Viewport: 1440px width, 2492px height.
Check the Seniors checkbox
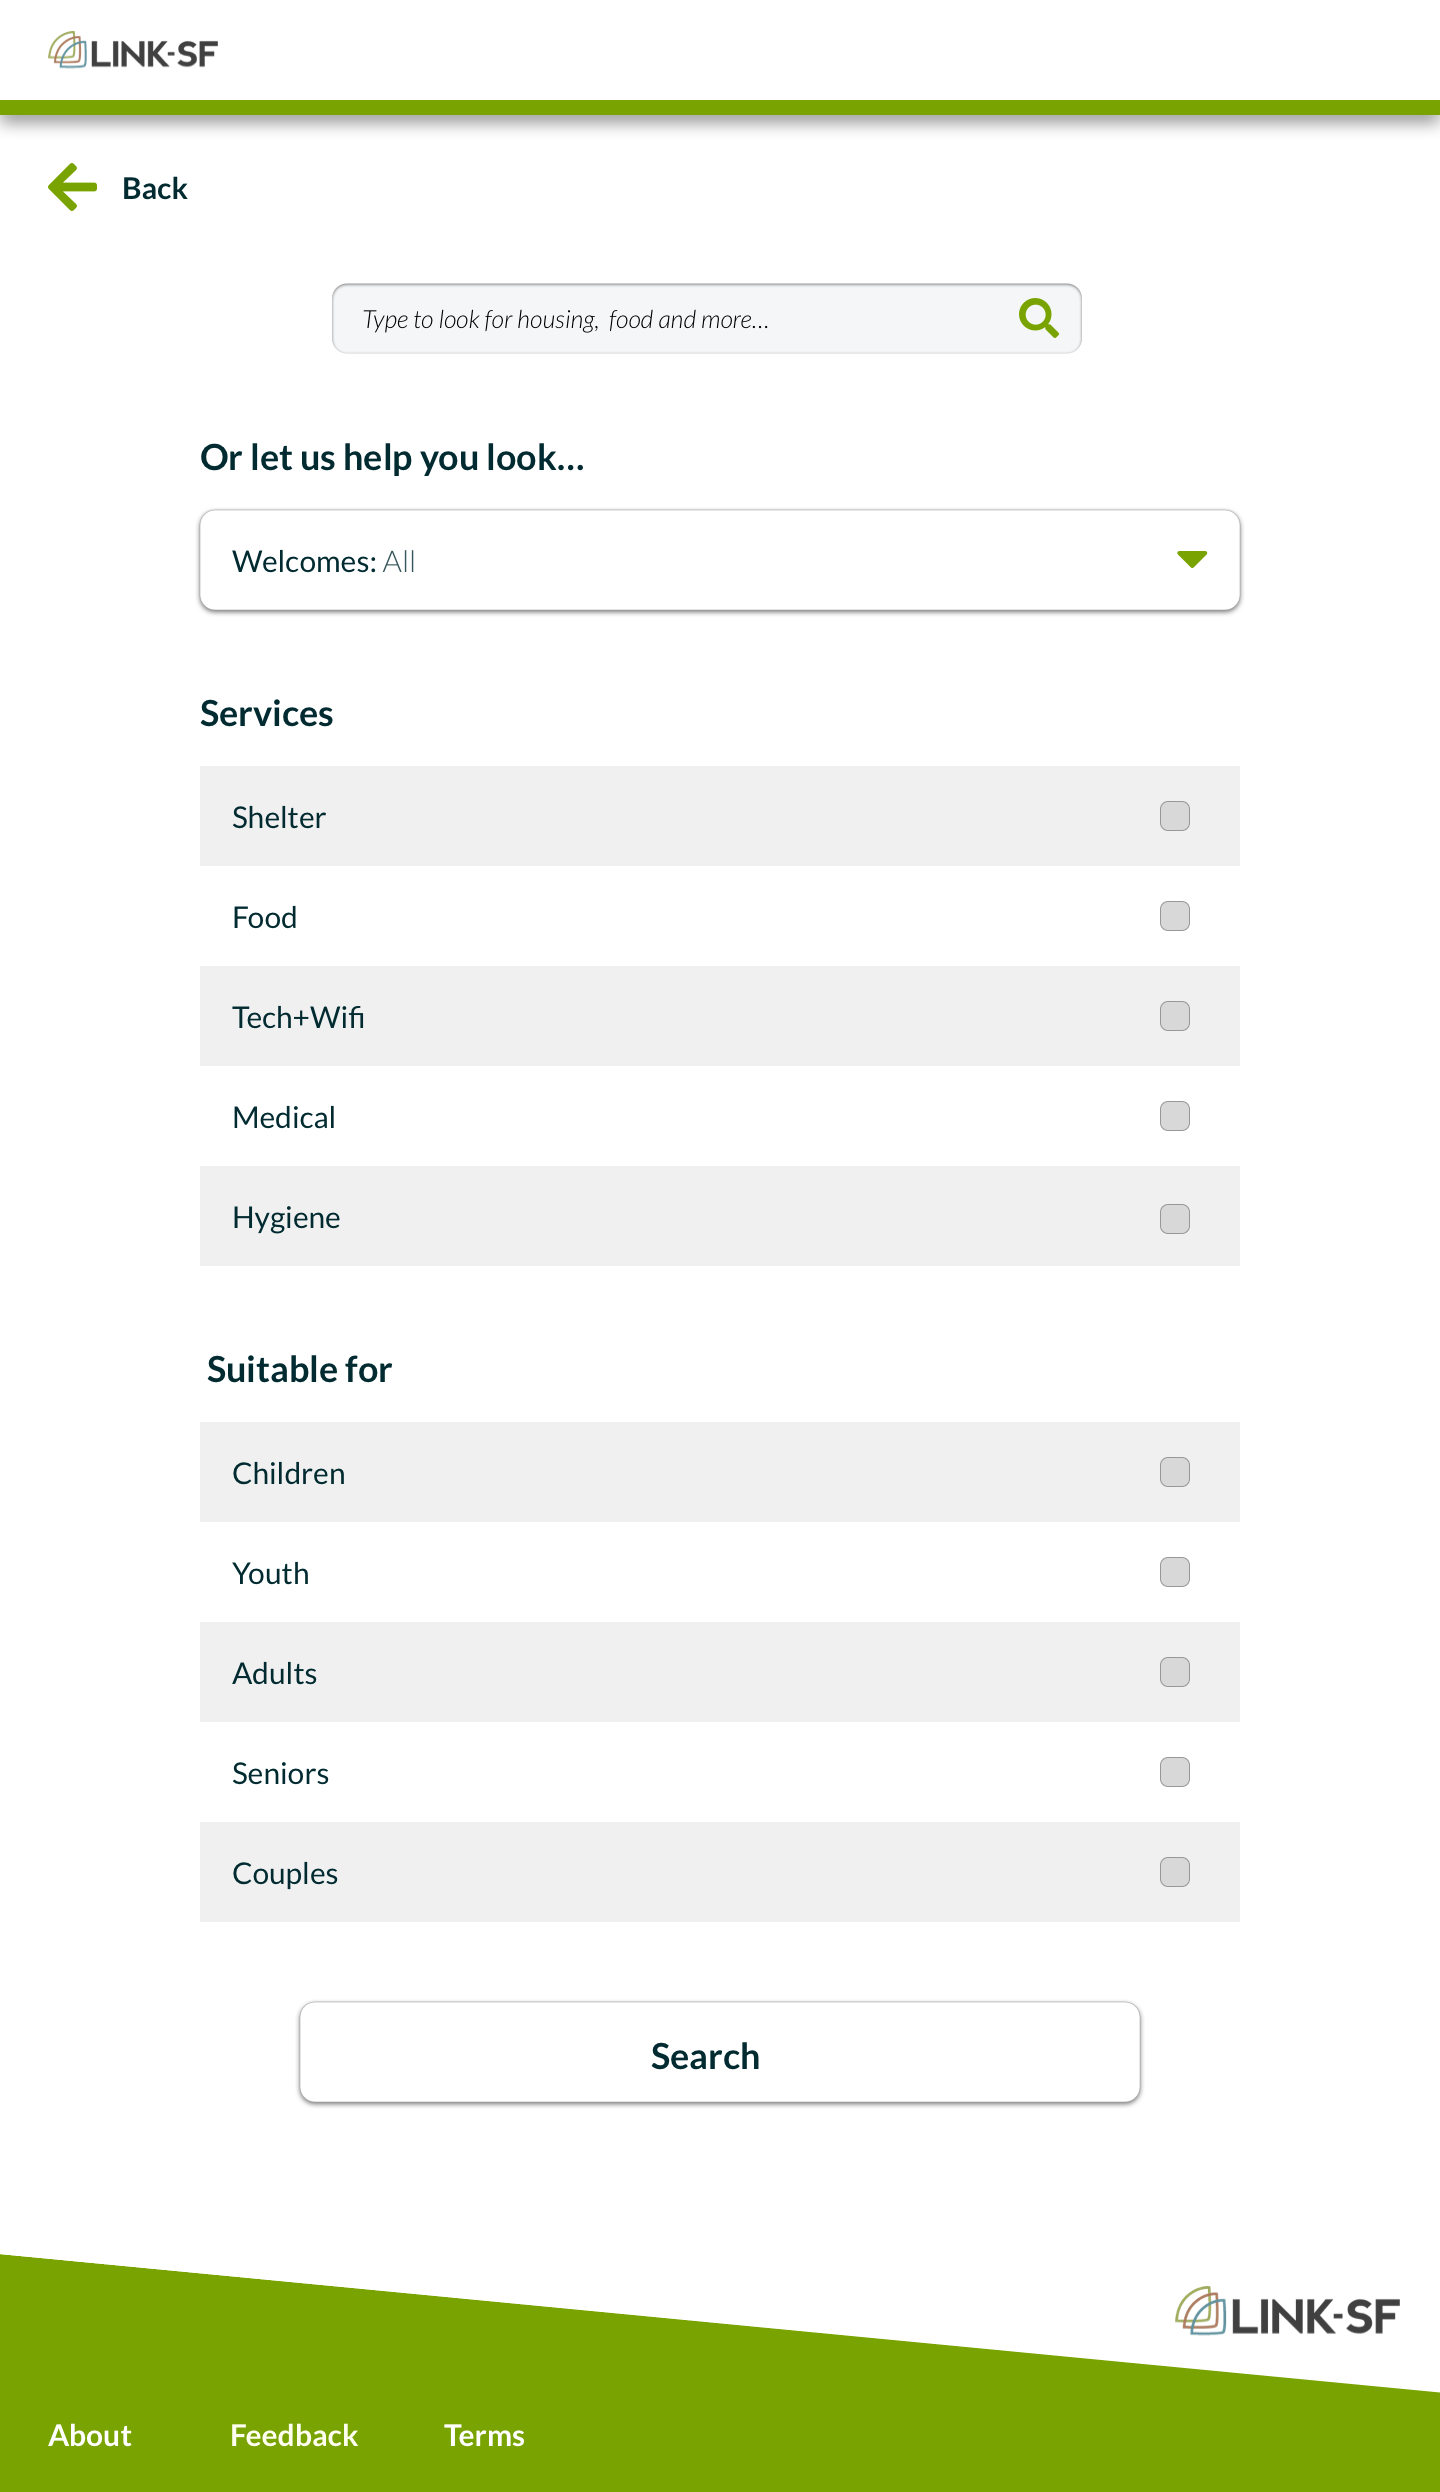click(1175, 1772)
